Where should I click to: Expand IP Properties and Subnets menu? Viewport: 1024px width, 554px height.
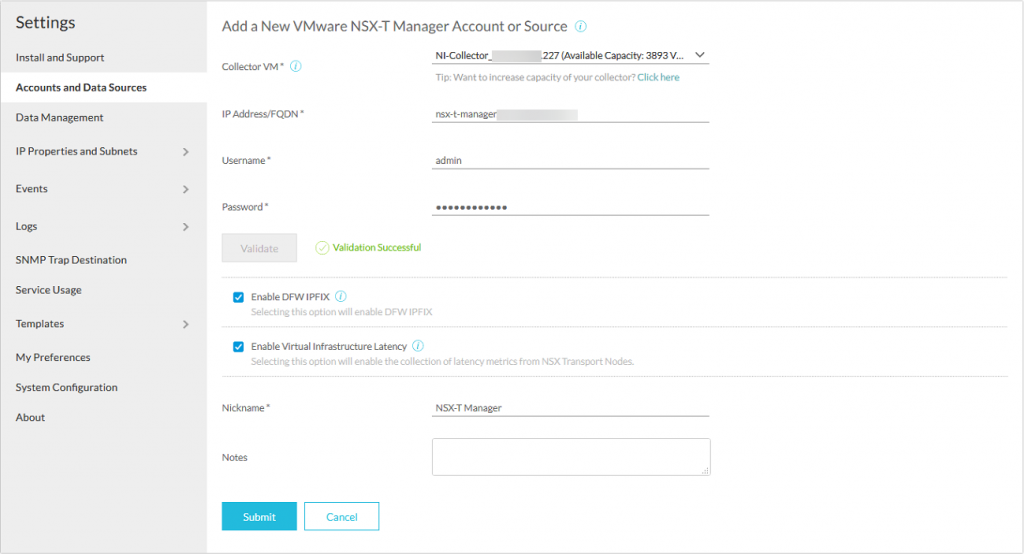(185, 152)
